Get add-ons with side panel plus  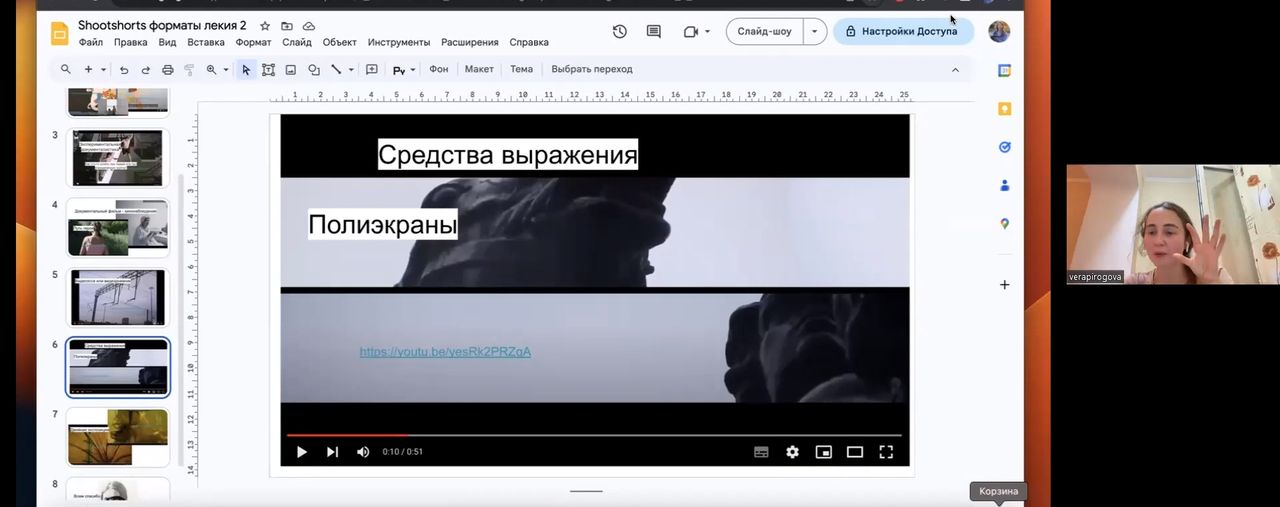click(1005, 285)
